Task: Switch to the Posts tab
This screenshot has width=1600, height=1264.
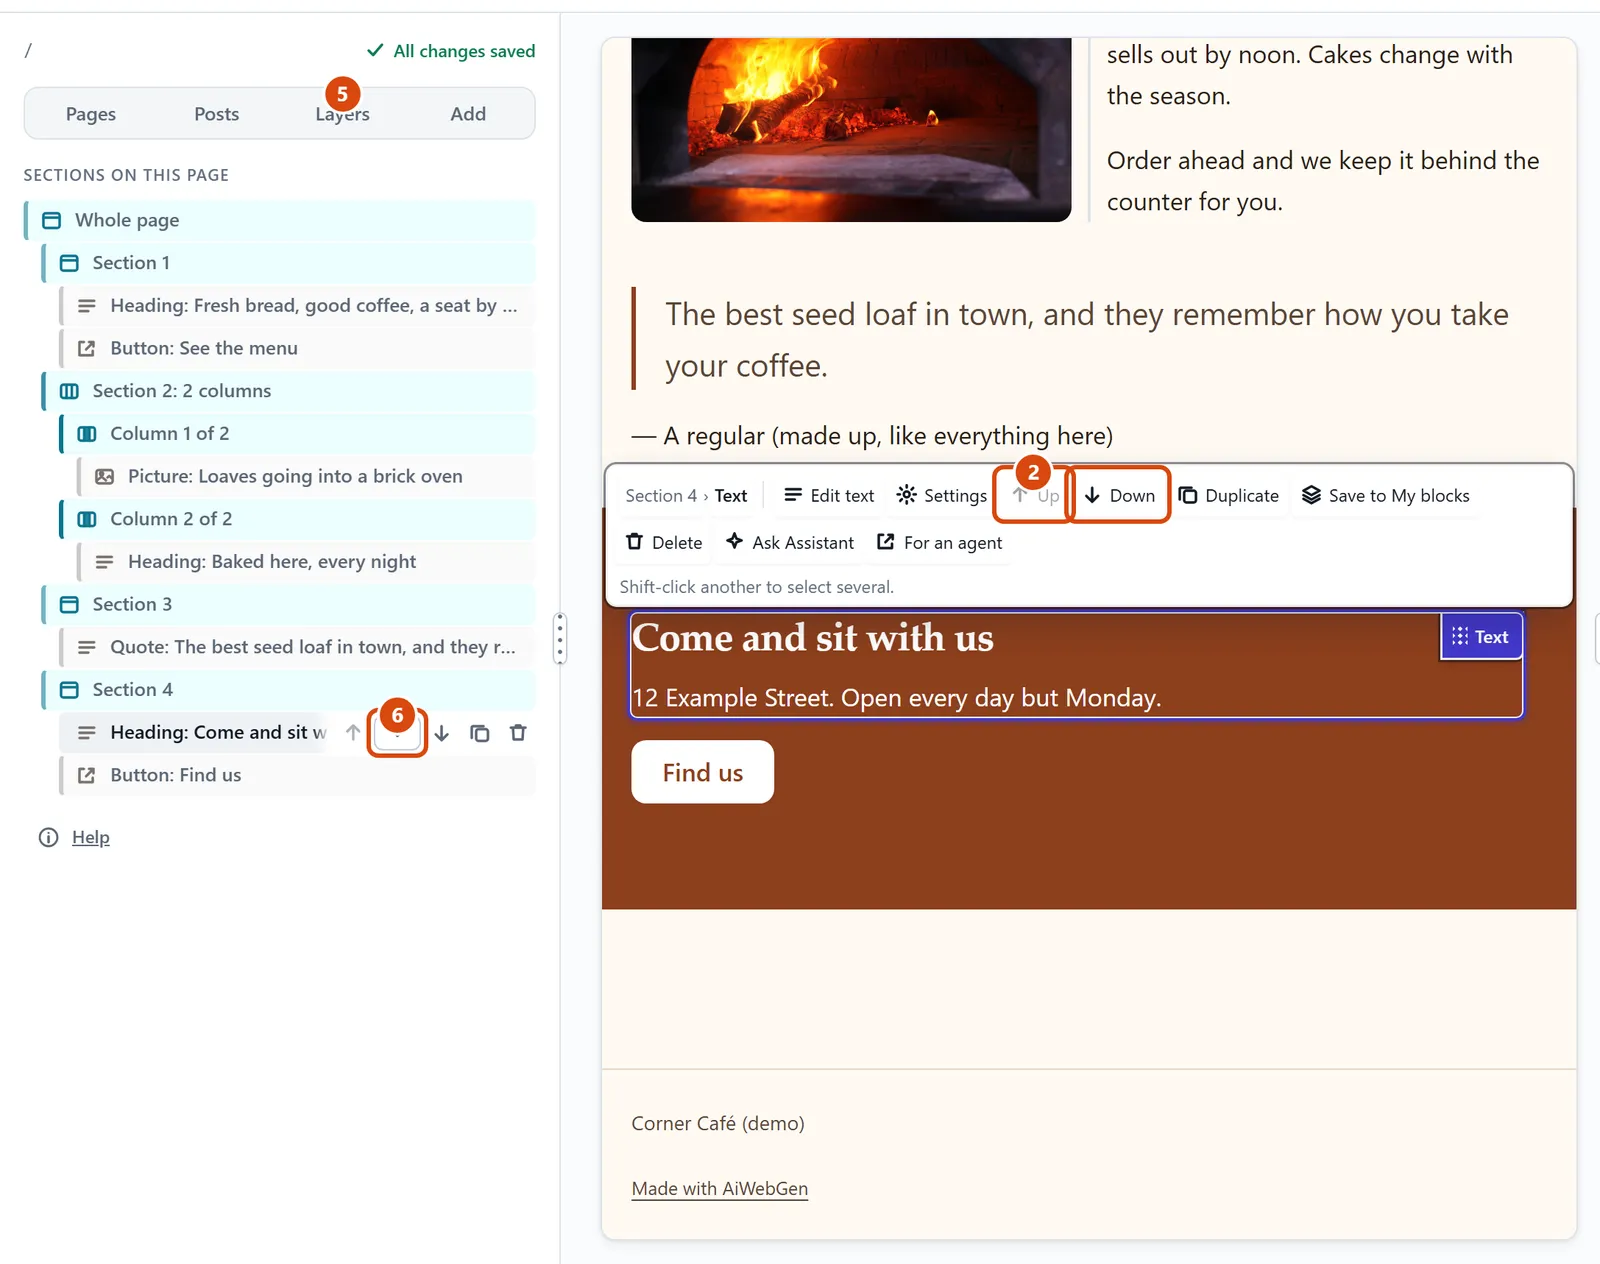Action: click(x=217, y=114)
